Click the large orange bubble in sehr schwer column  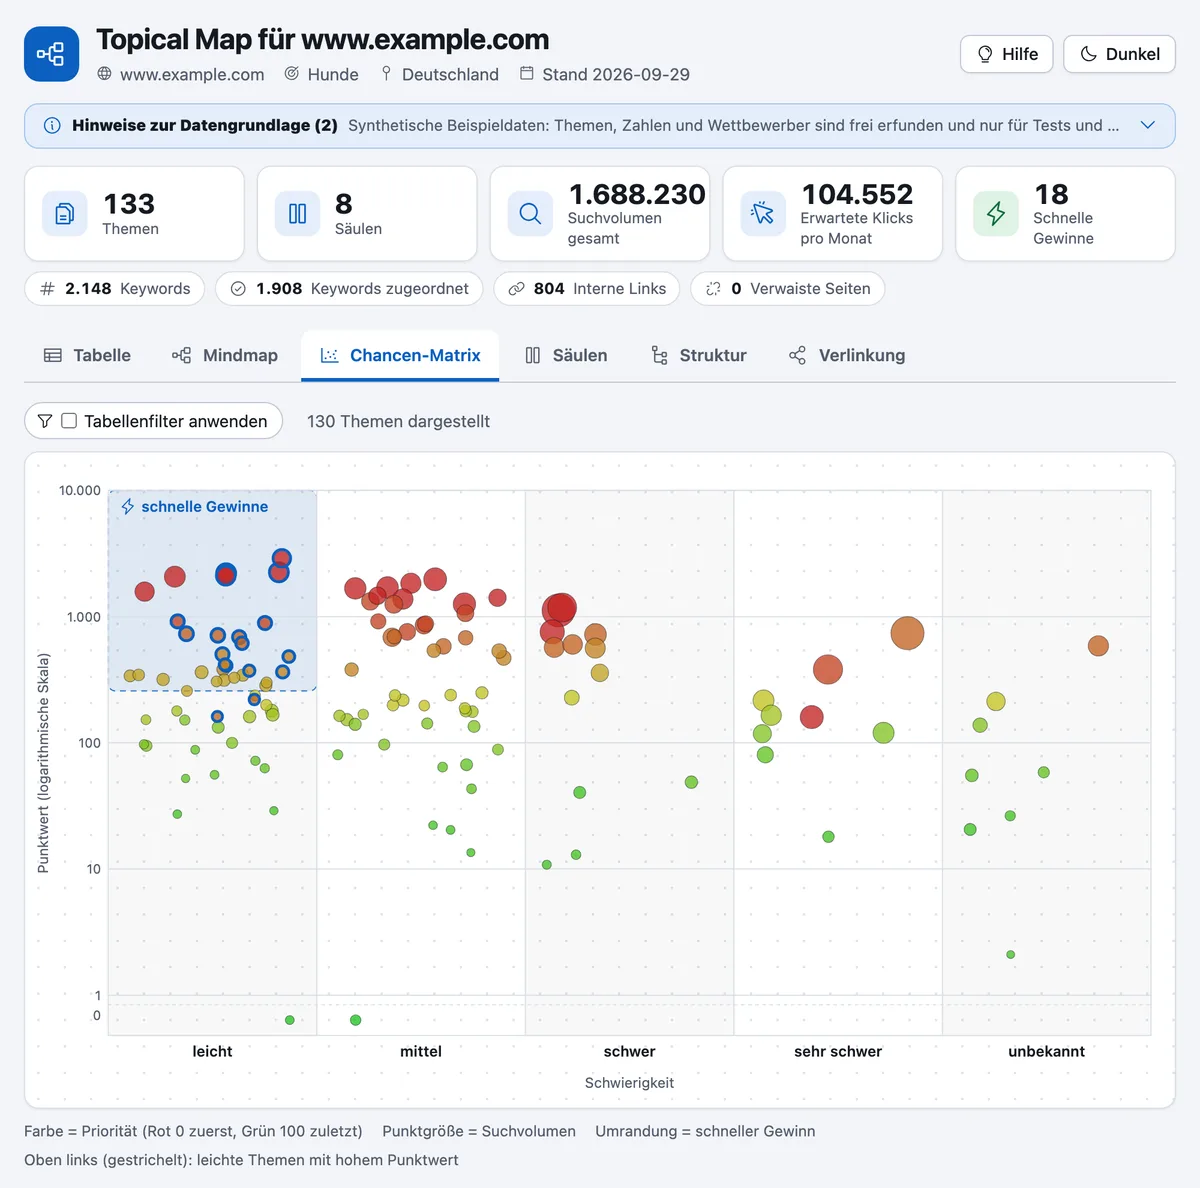tap(907, 633)
